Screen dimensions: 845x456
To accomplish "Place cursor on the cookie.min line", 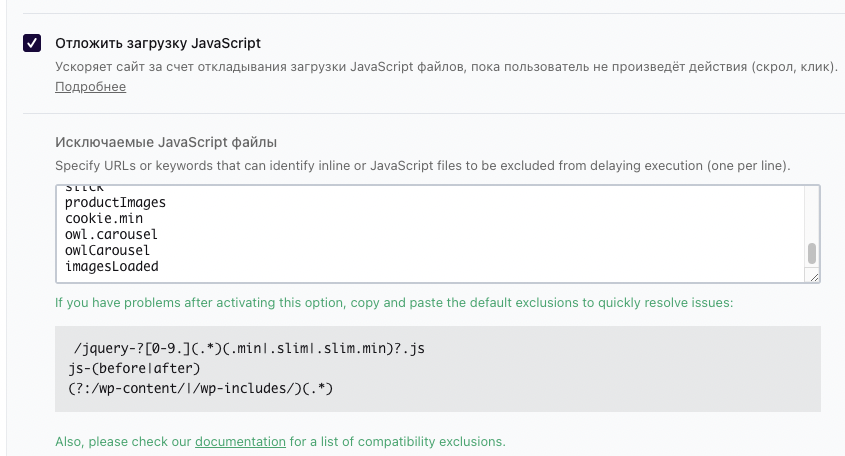I will [105, 219].
